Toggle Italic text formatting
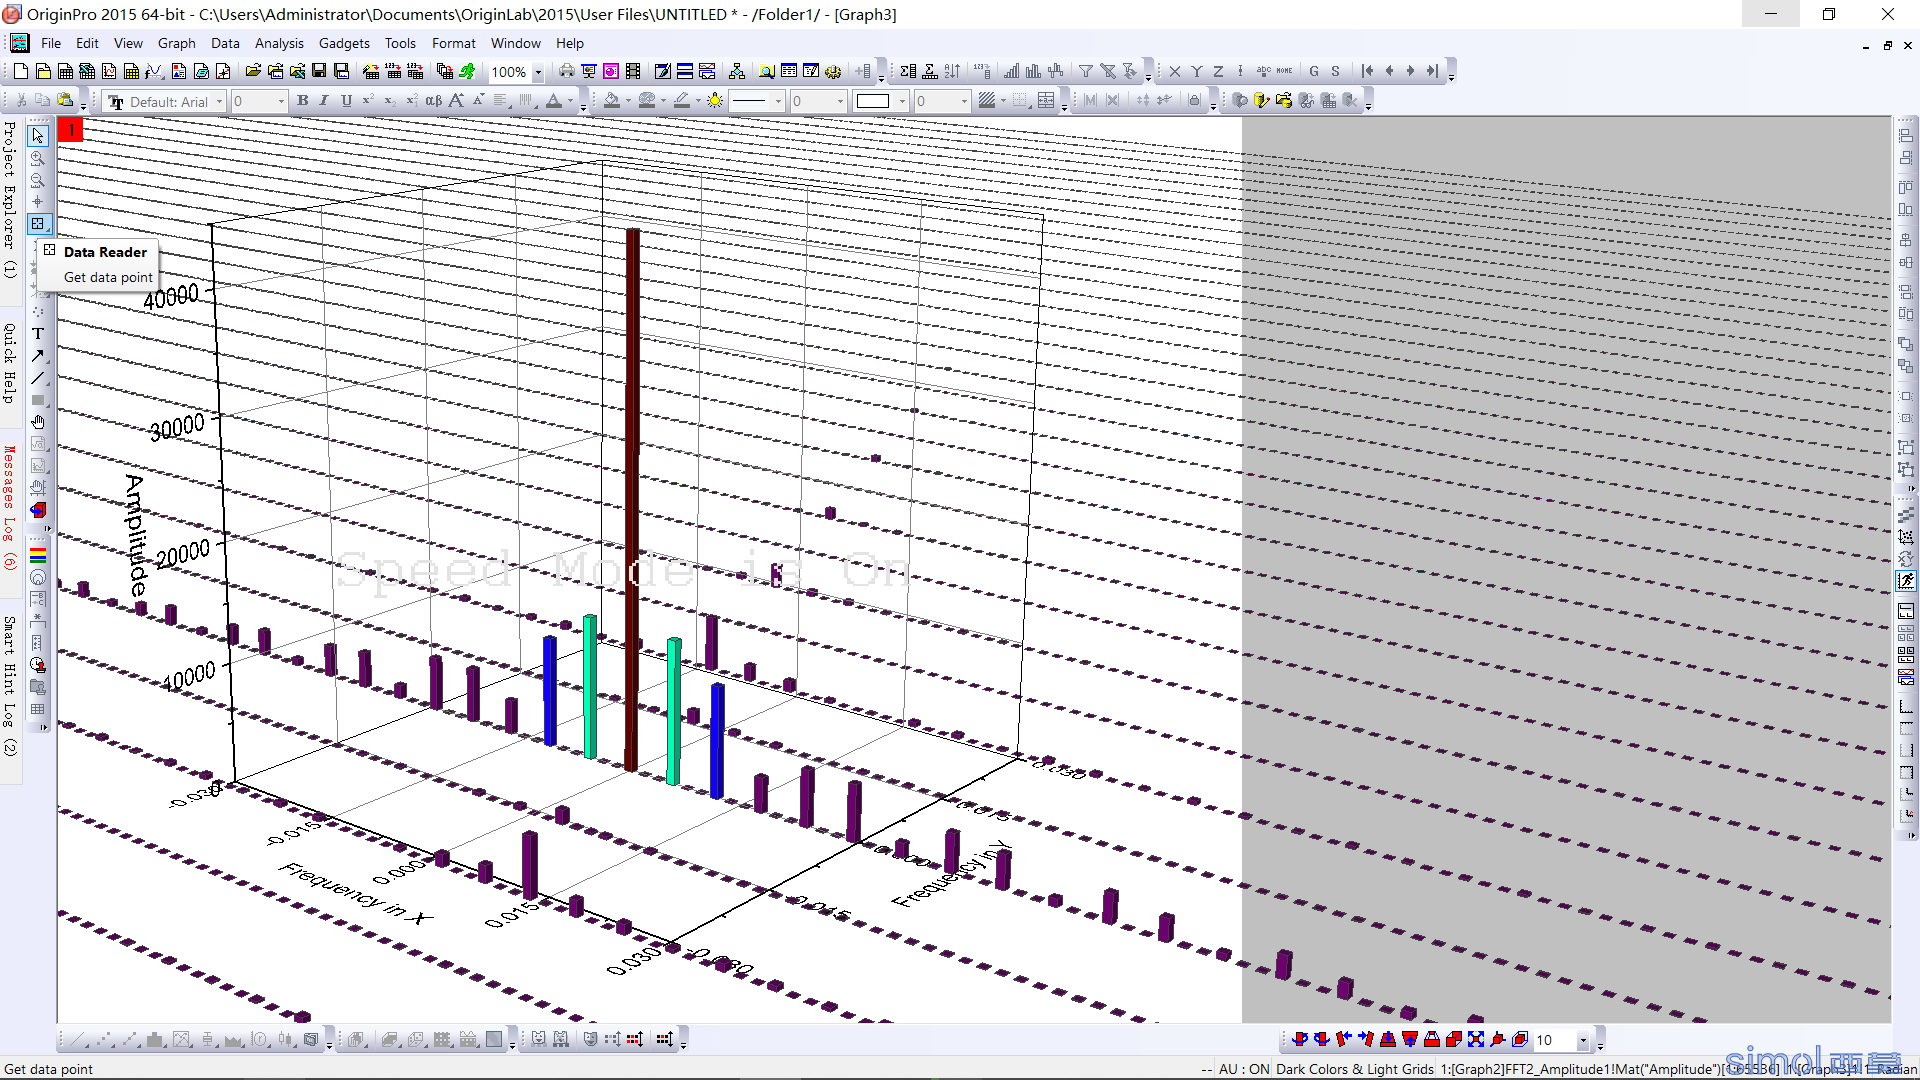 (324, 101)
